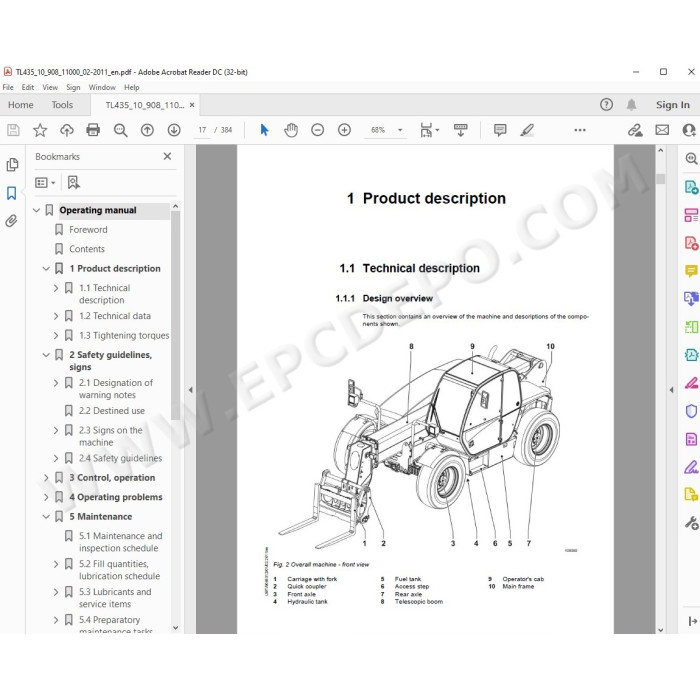The height and width of the screenshot is (700, 700).
Task: Switch to the Tools tab
Action: (62, 104)
